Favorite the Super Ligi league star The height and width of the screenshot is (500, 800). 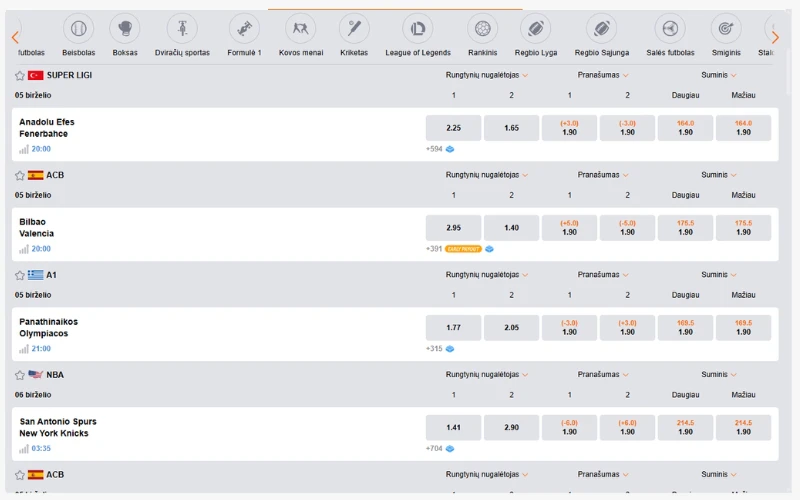pyautogui.click(x=20, y=76)
